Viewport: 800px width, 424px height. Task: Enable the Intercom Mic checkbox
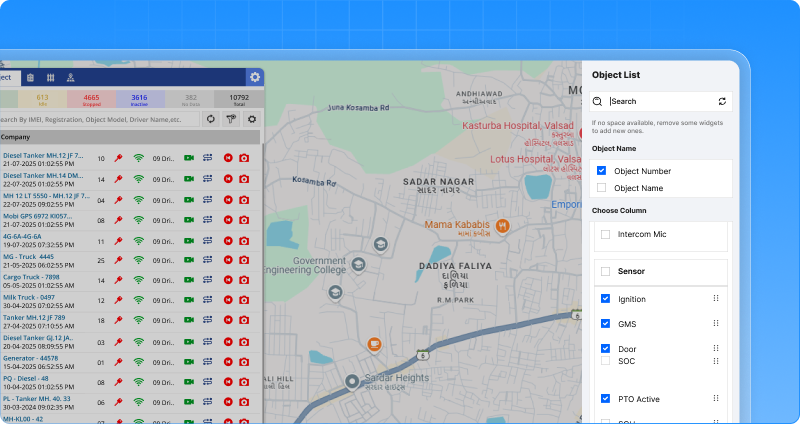pyautogui.click(x=605, y=235)
